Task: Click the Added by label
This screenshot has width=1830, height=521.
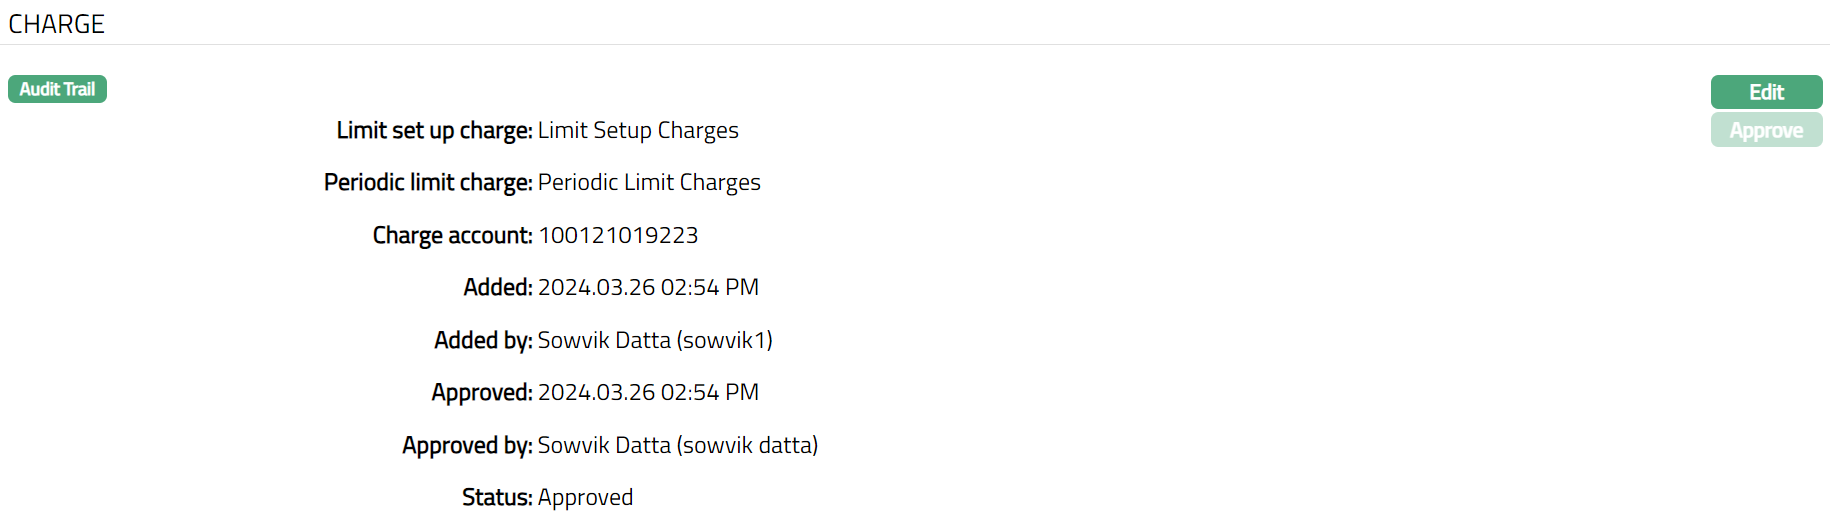Action: 483,340
